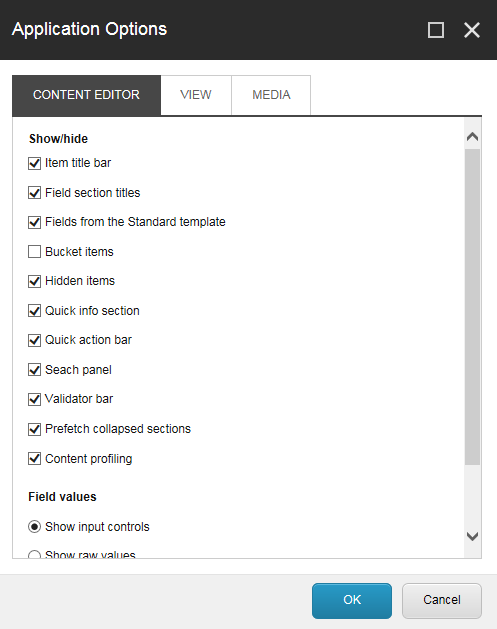Disable Fields from the Standard template

coord(34,222)
